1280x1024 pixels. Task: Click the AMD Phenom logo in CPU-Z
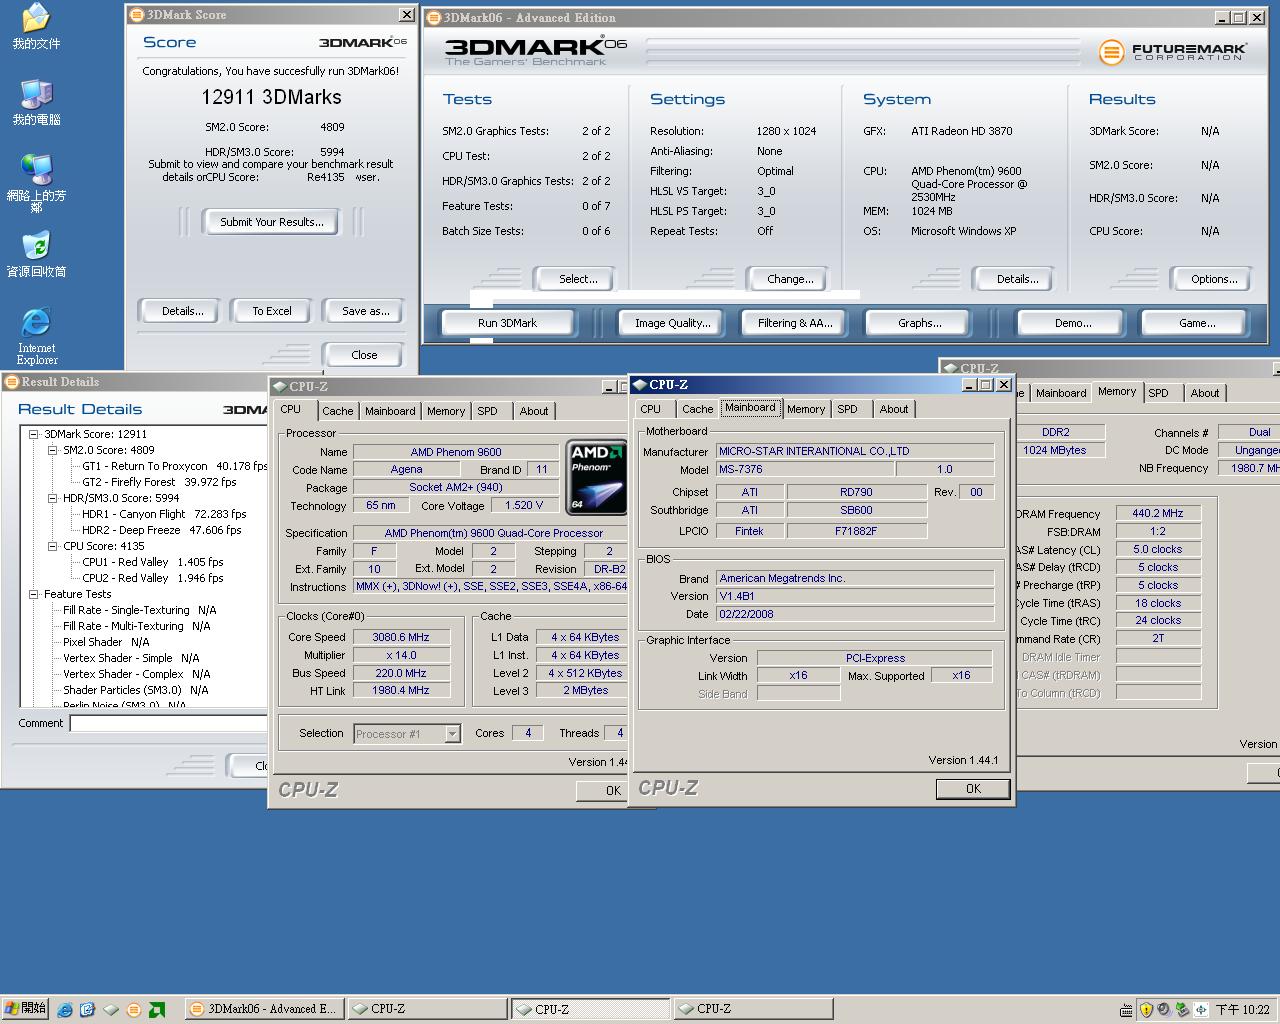click(x=596, y=477)
